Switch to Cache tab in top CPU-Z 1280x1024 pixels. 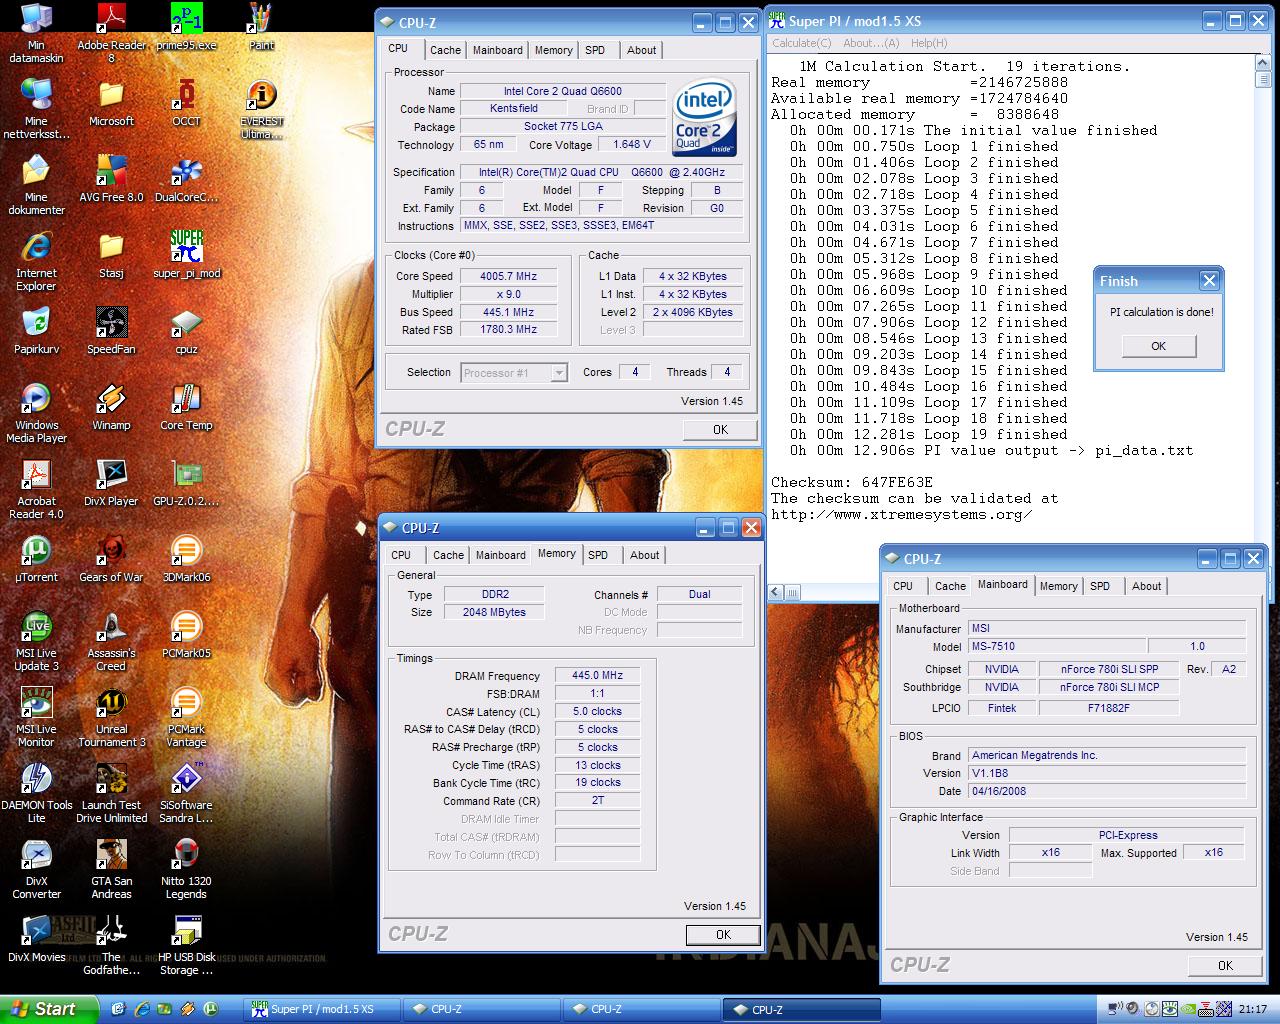445,50
